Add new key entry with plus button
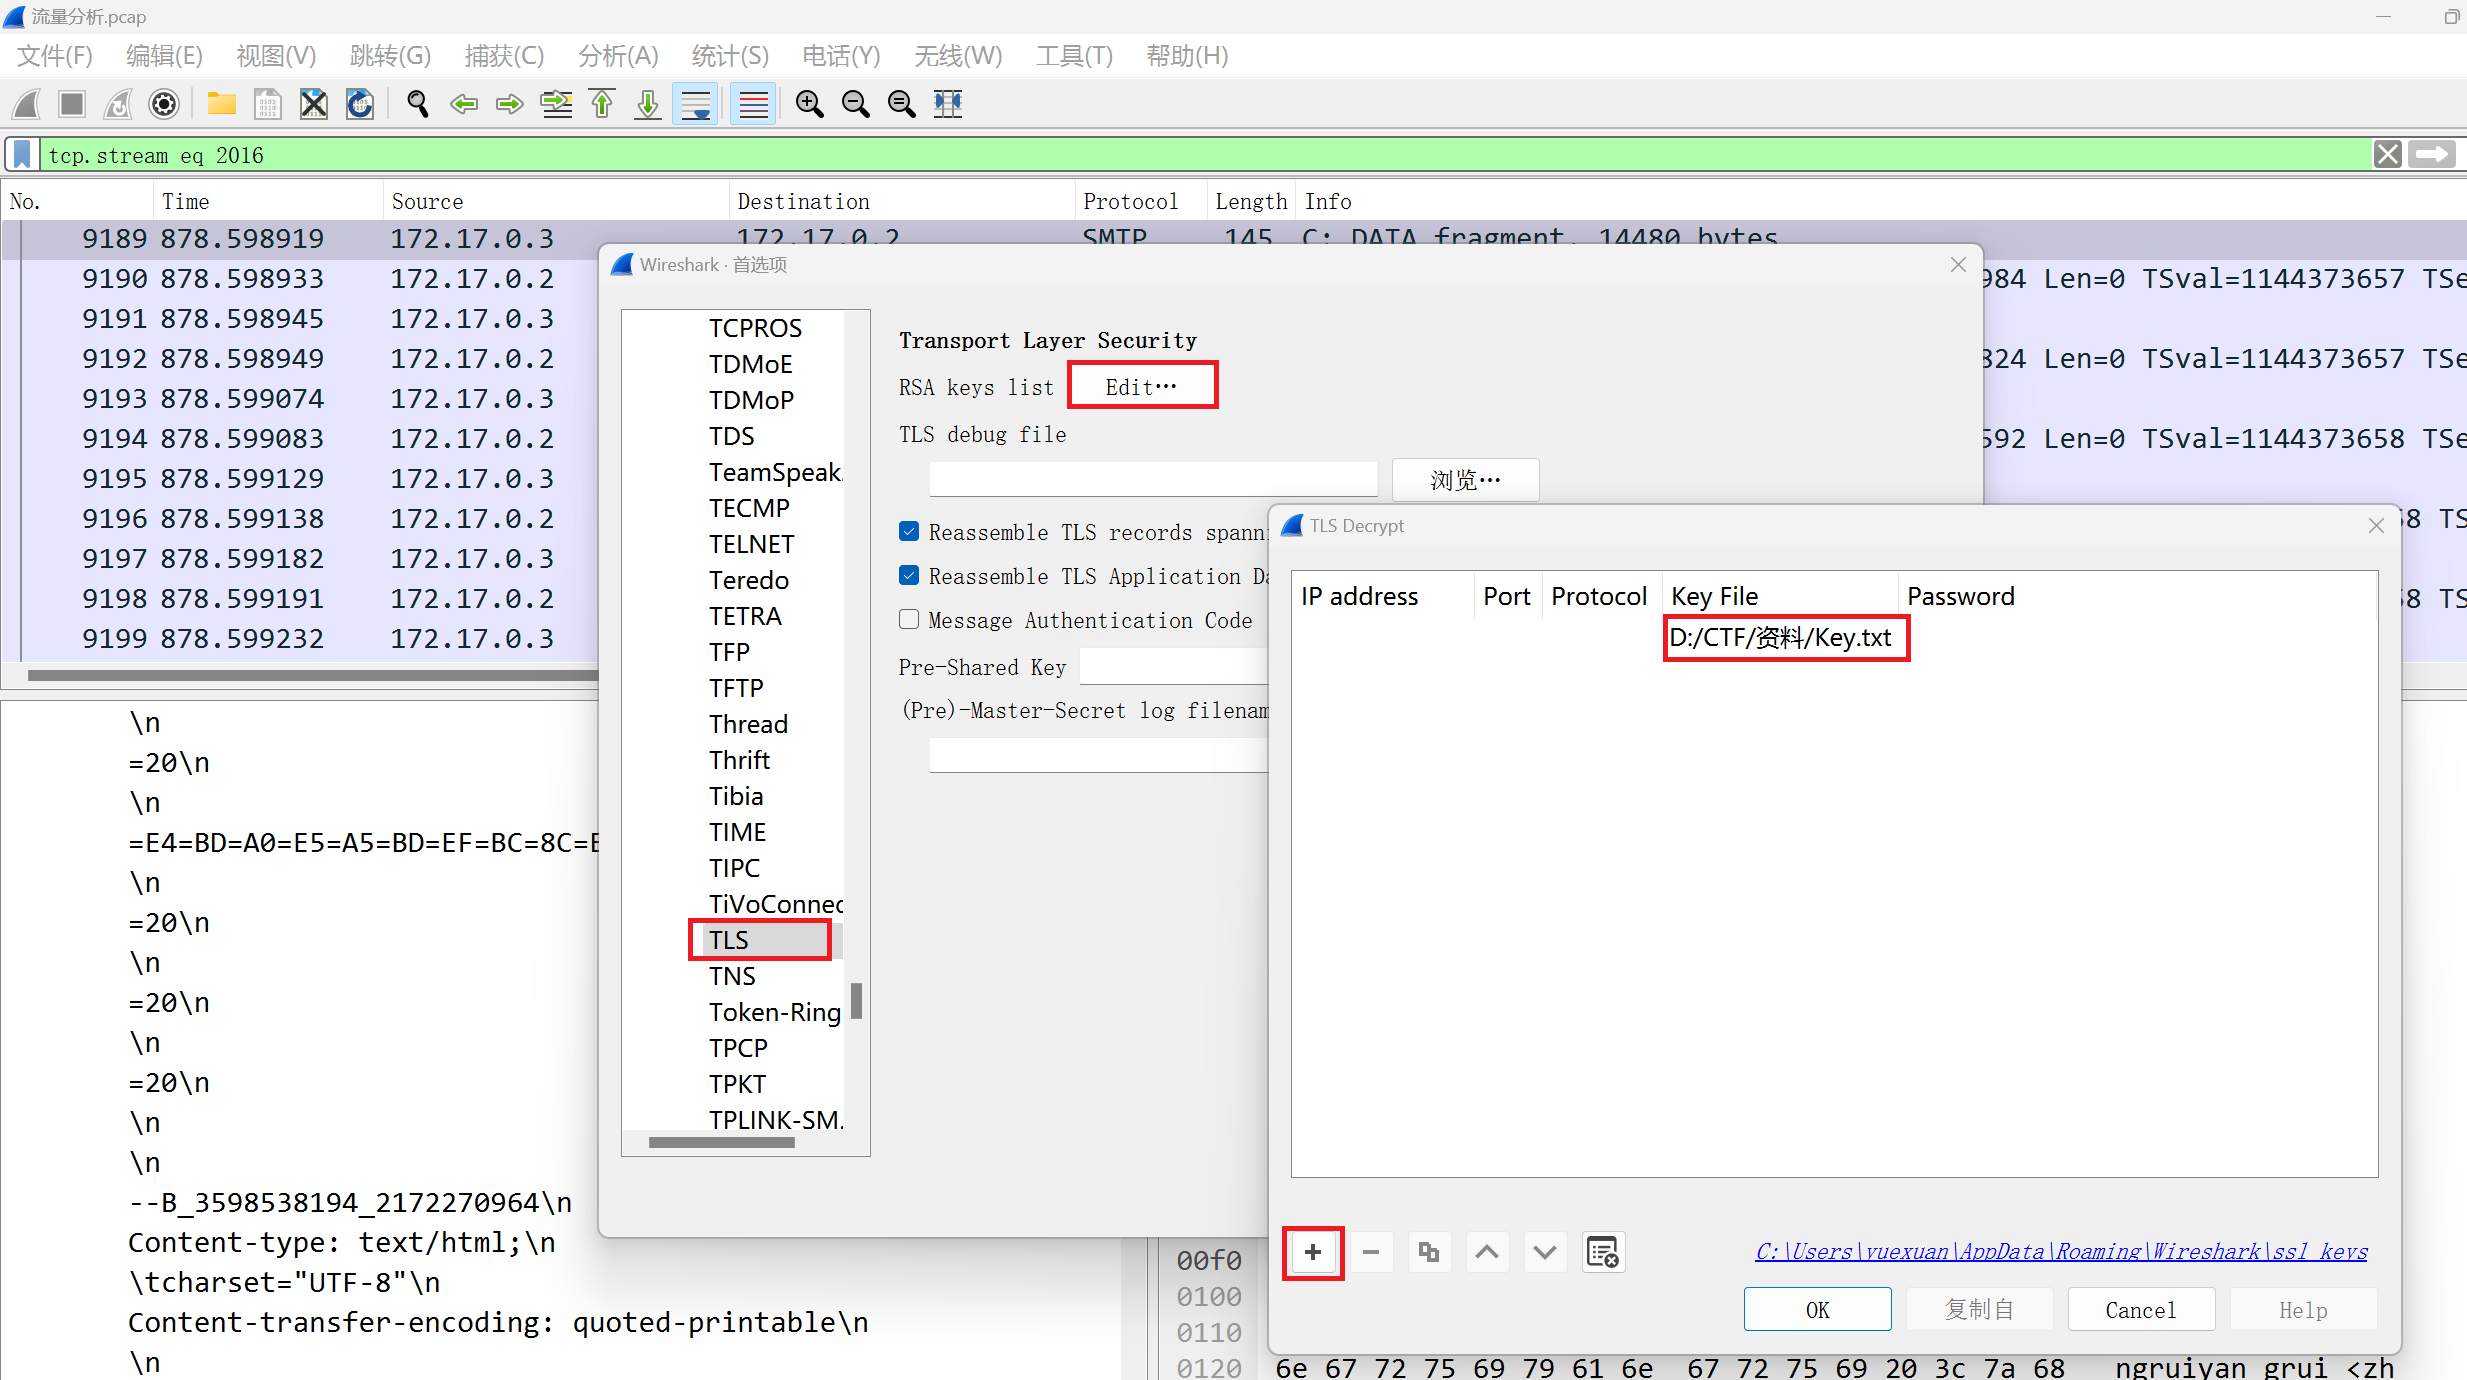The height and width of the screenshot is (1380, 2467). click(1313, 1252)
